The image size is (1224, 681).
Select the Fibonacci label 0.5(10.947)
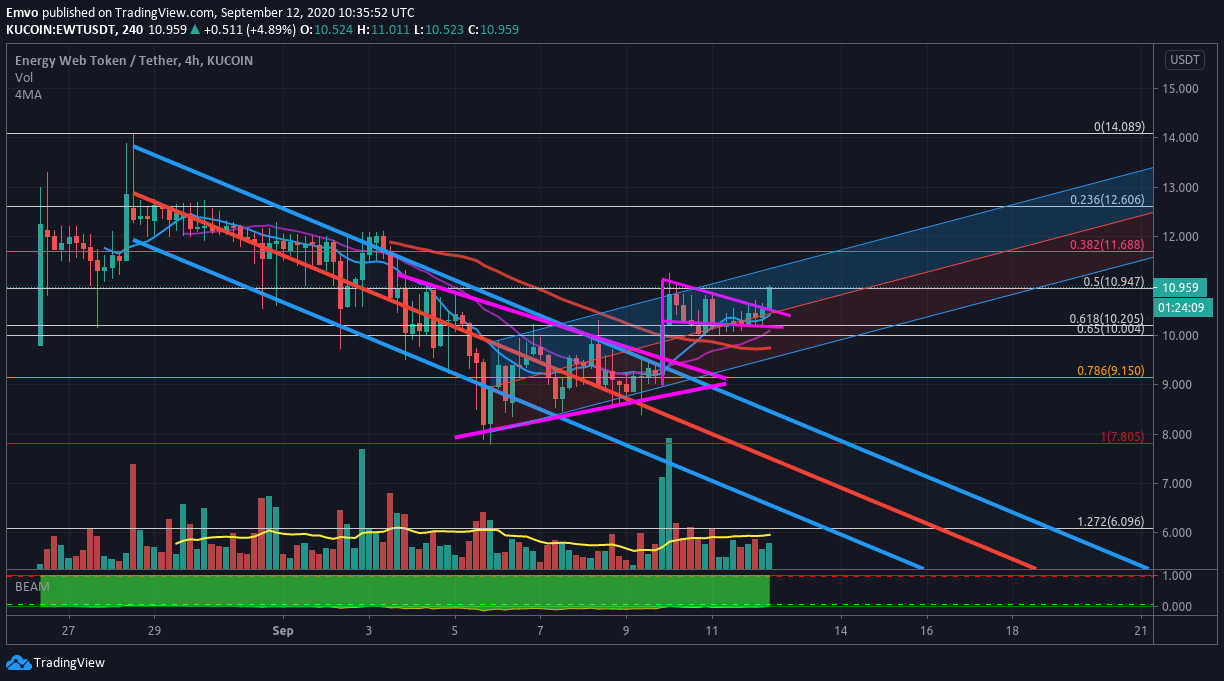(1113, 282)
